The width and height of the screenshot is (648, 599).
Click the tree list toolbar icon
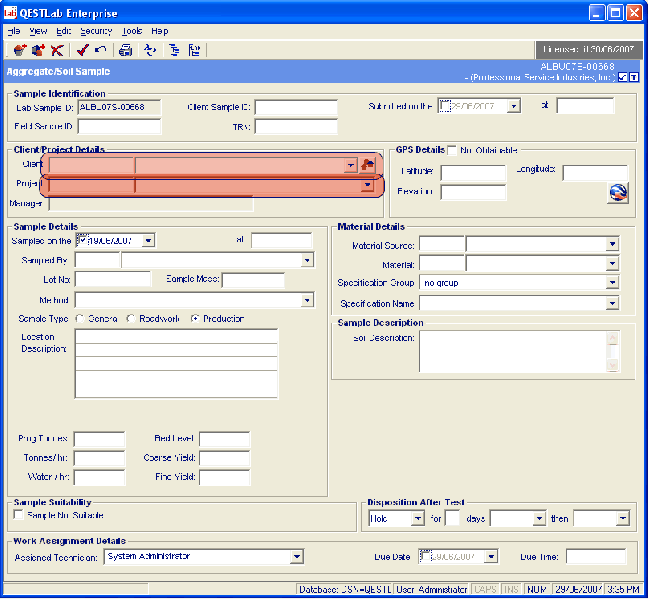(174, 50)
